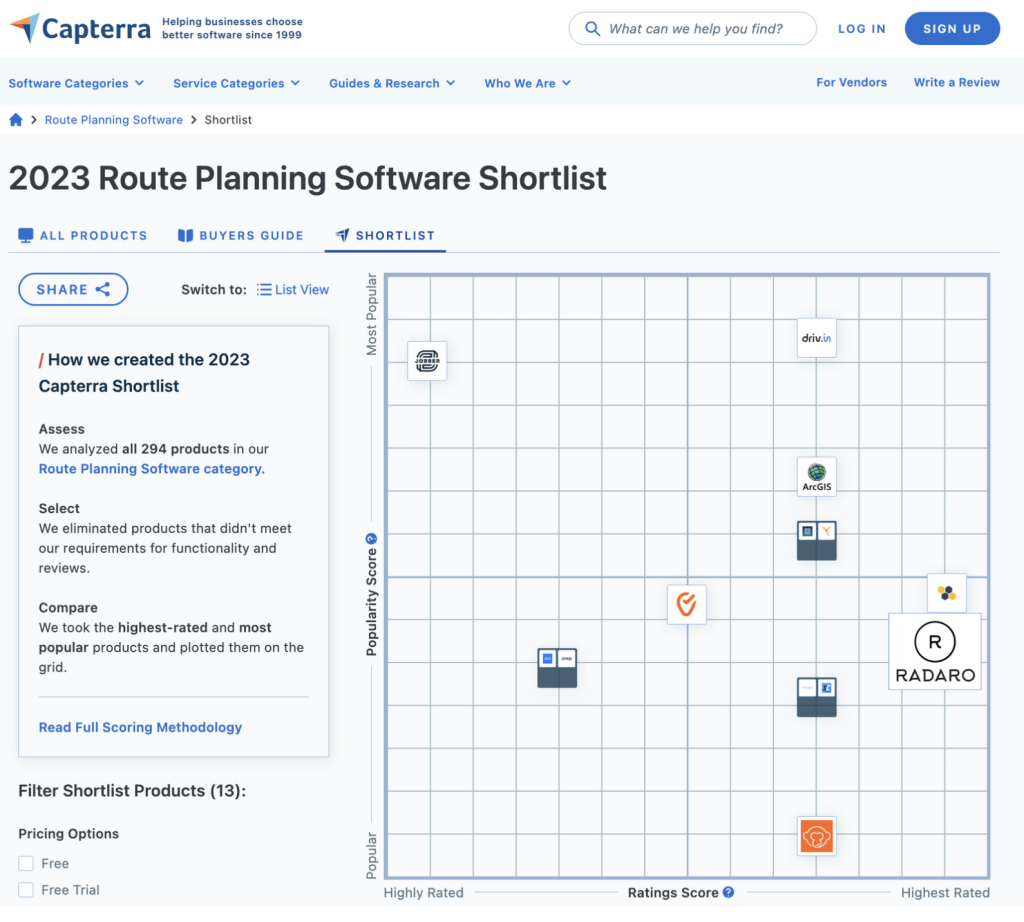Switch to the BUYERS GUIDE tab
Image resolution: width=1024 pixels, height=922 pixels.
241,235
